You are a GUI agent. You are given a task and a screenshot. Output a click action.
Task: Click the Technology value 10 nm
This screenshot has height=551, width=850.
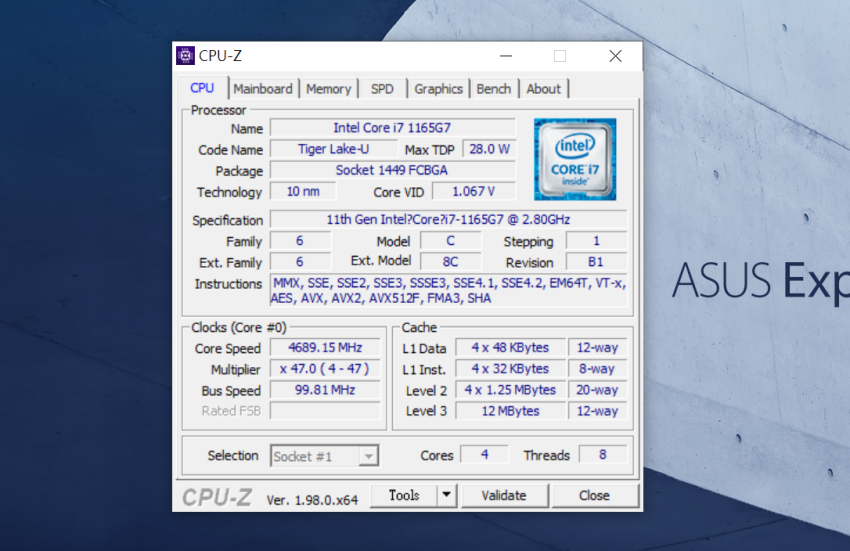(x=303, y=191)
